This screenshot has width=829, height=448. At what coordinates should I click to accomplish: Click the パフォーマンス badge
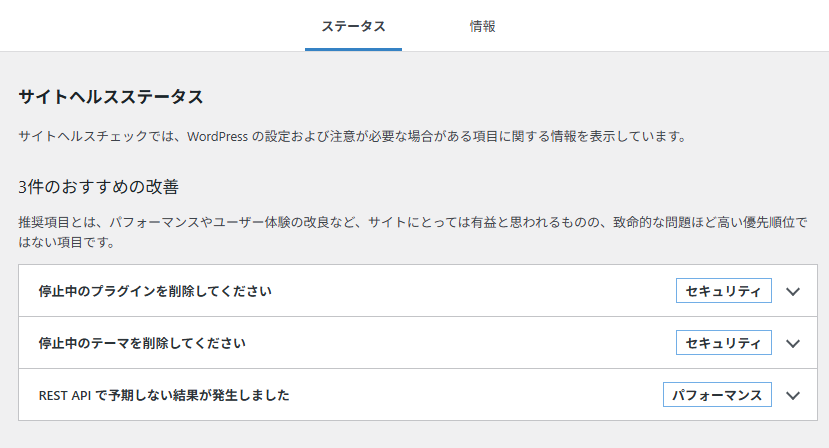click(717, 395)
